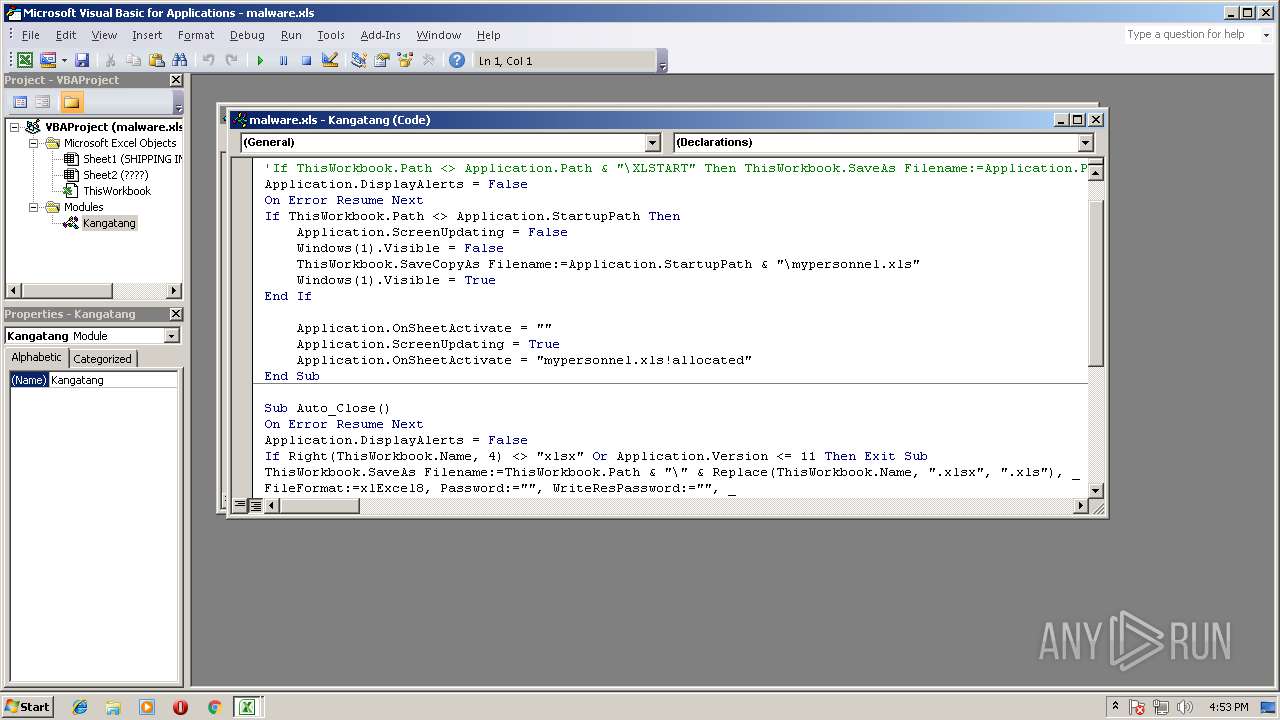Launch Internet Explorer from the taskbar
Viewport: 1280px width, 720px height.
click(80, 707)
